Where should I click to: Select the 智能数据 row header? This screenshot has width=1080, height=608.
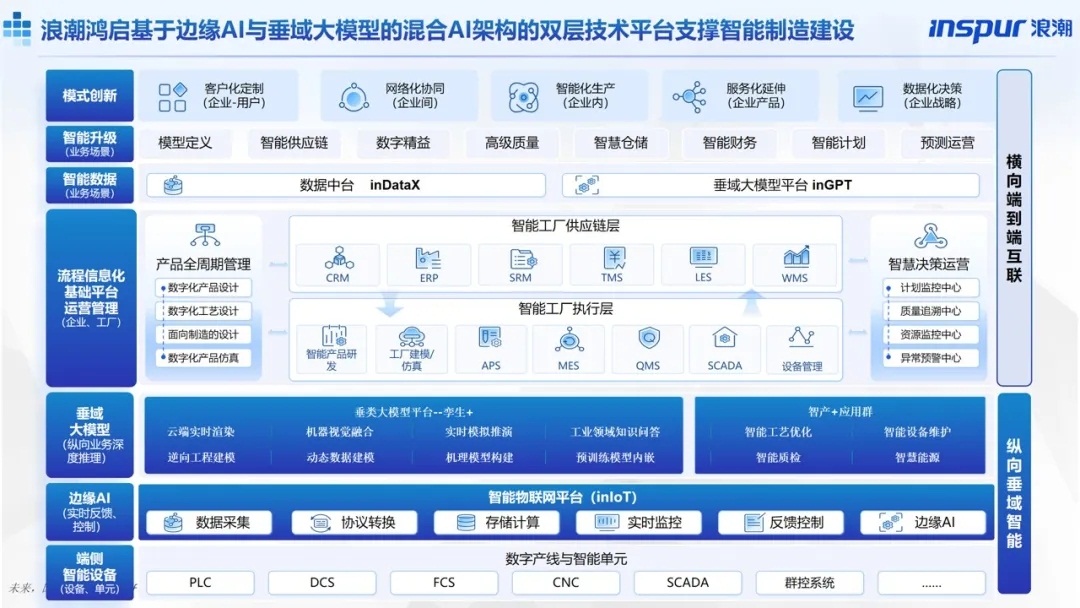pos(90,185)
